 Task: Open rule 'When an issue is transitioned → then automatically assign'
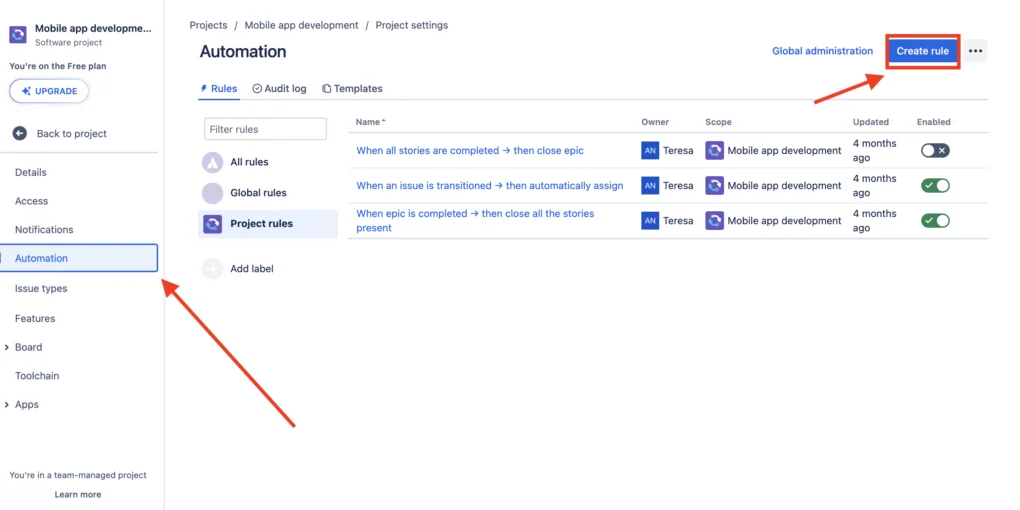490,185
